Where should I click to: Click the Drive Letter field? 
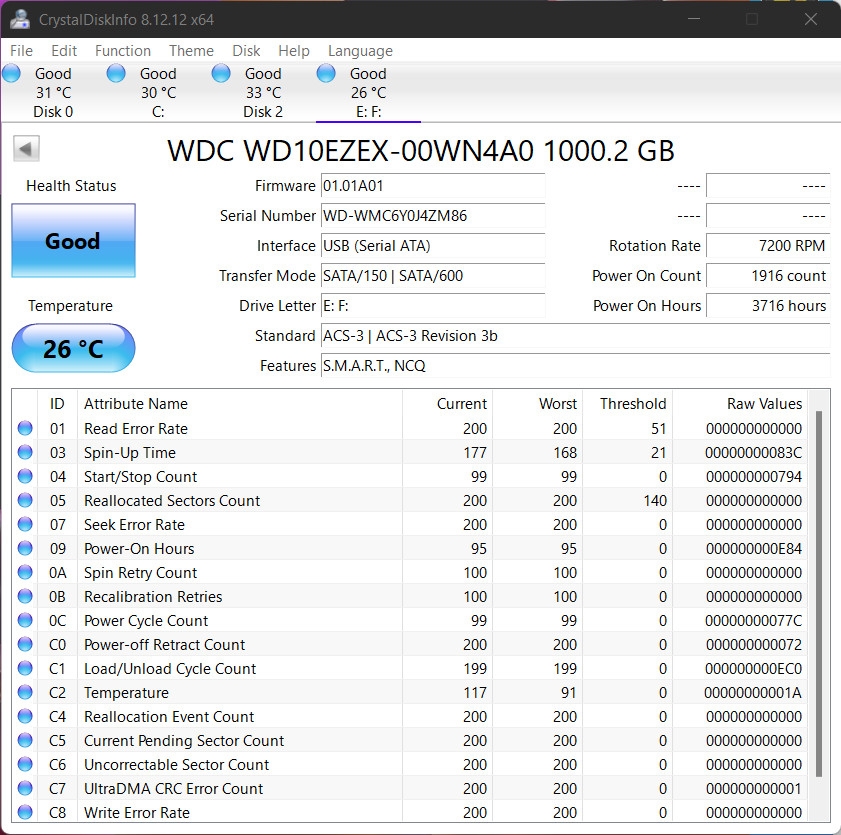(x=433, y=306)
